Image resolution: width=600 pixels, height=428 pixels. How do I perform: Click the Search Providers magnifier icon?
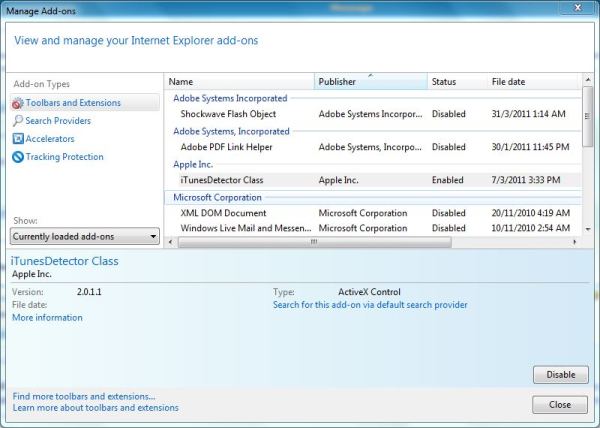click(x=18, y=121)
